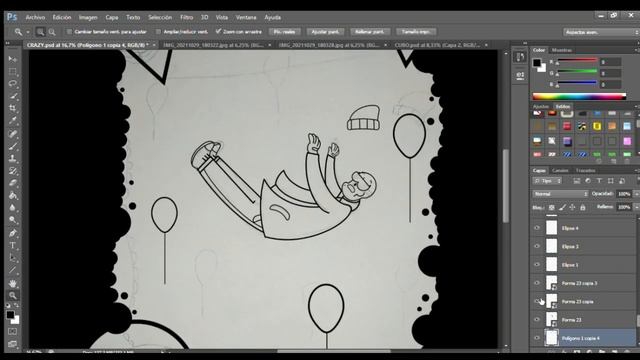This screenshot has height=360, width=640.
Task: Open the Edición menu
Action: [62, 18]
